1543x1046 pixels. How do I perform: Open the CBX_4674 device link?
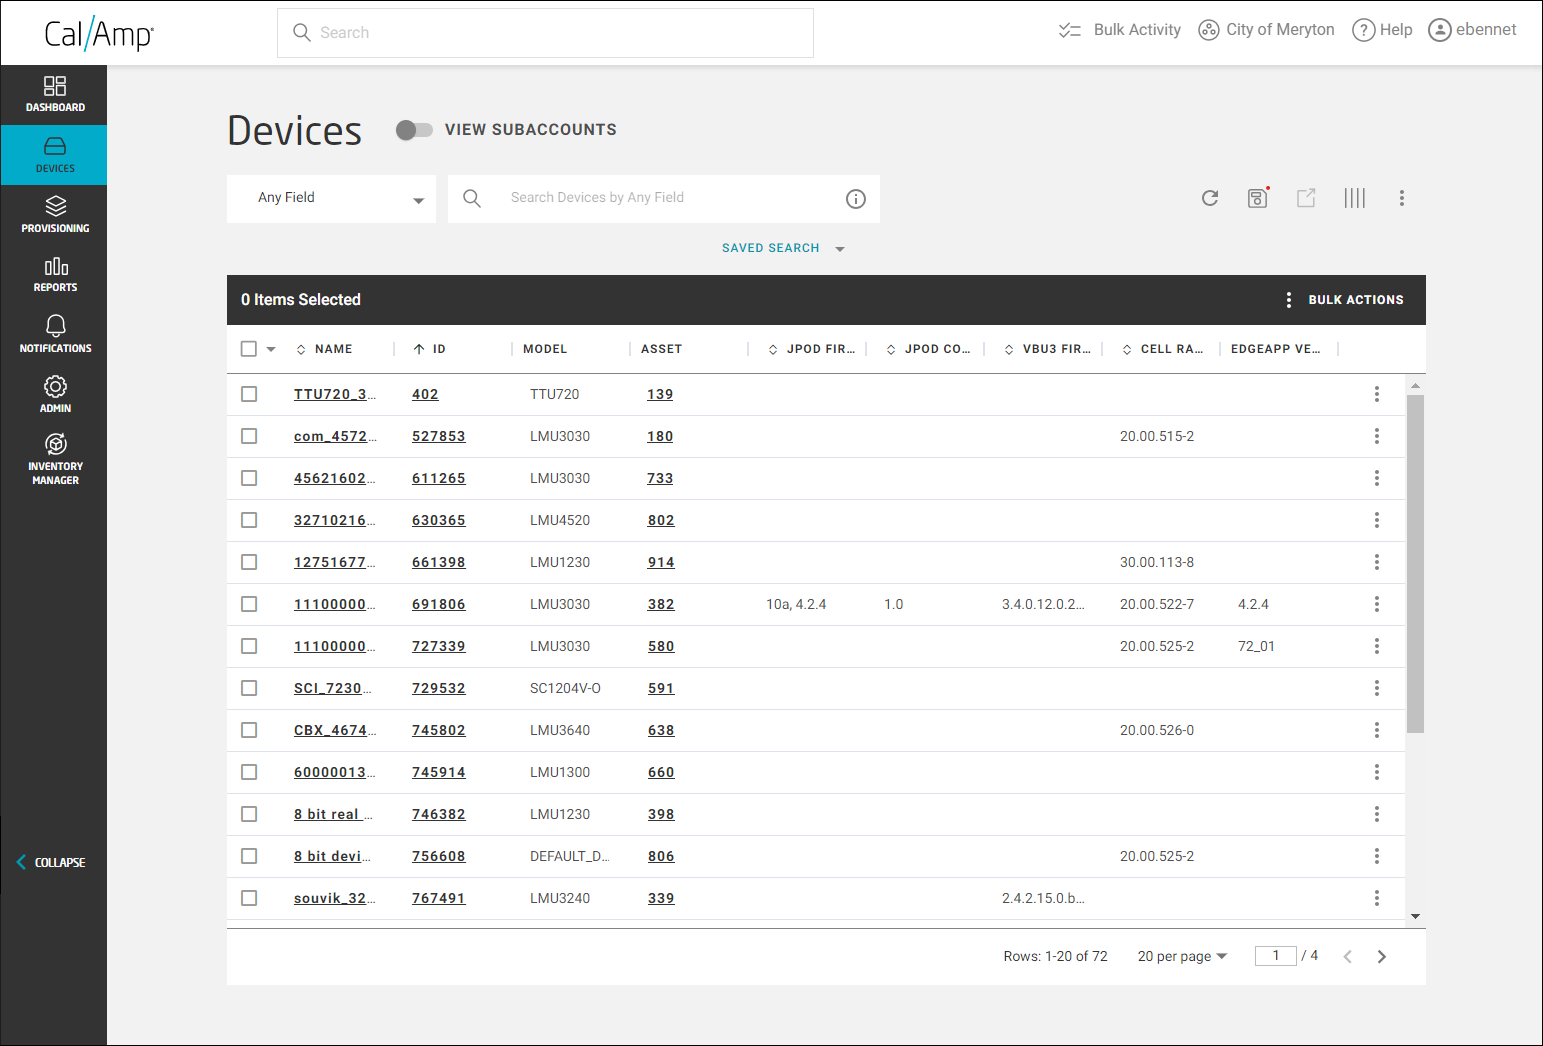[335, 730]
